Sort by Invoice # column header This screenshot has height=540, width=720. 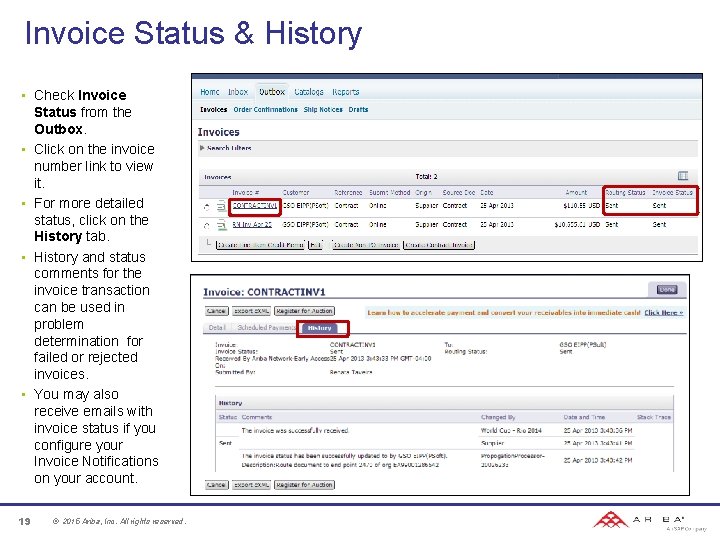tap(246, 192)
